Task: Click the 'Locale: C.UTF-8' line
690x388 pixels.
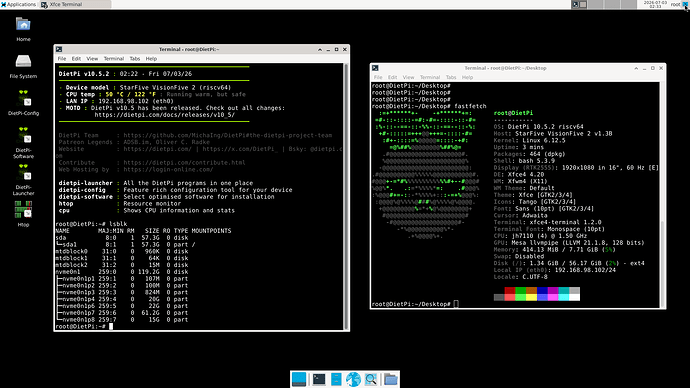Action: 521,277
